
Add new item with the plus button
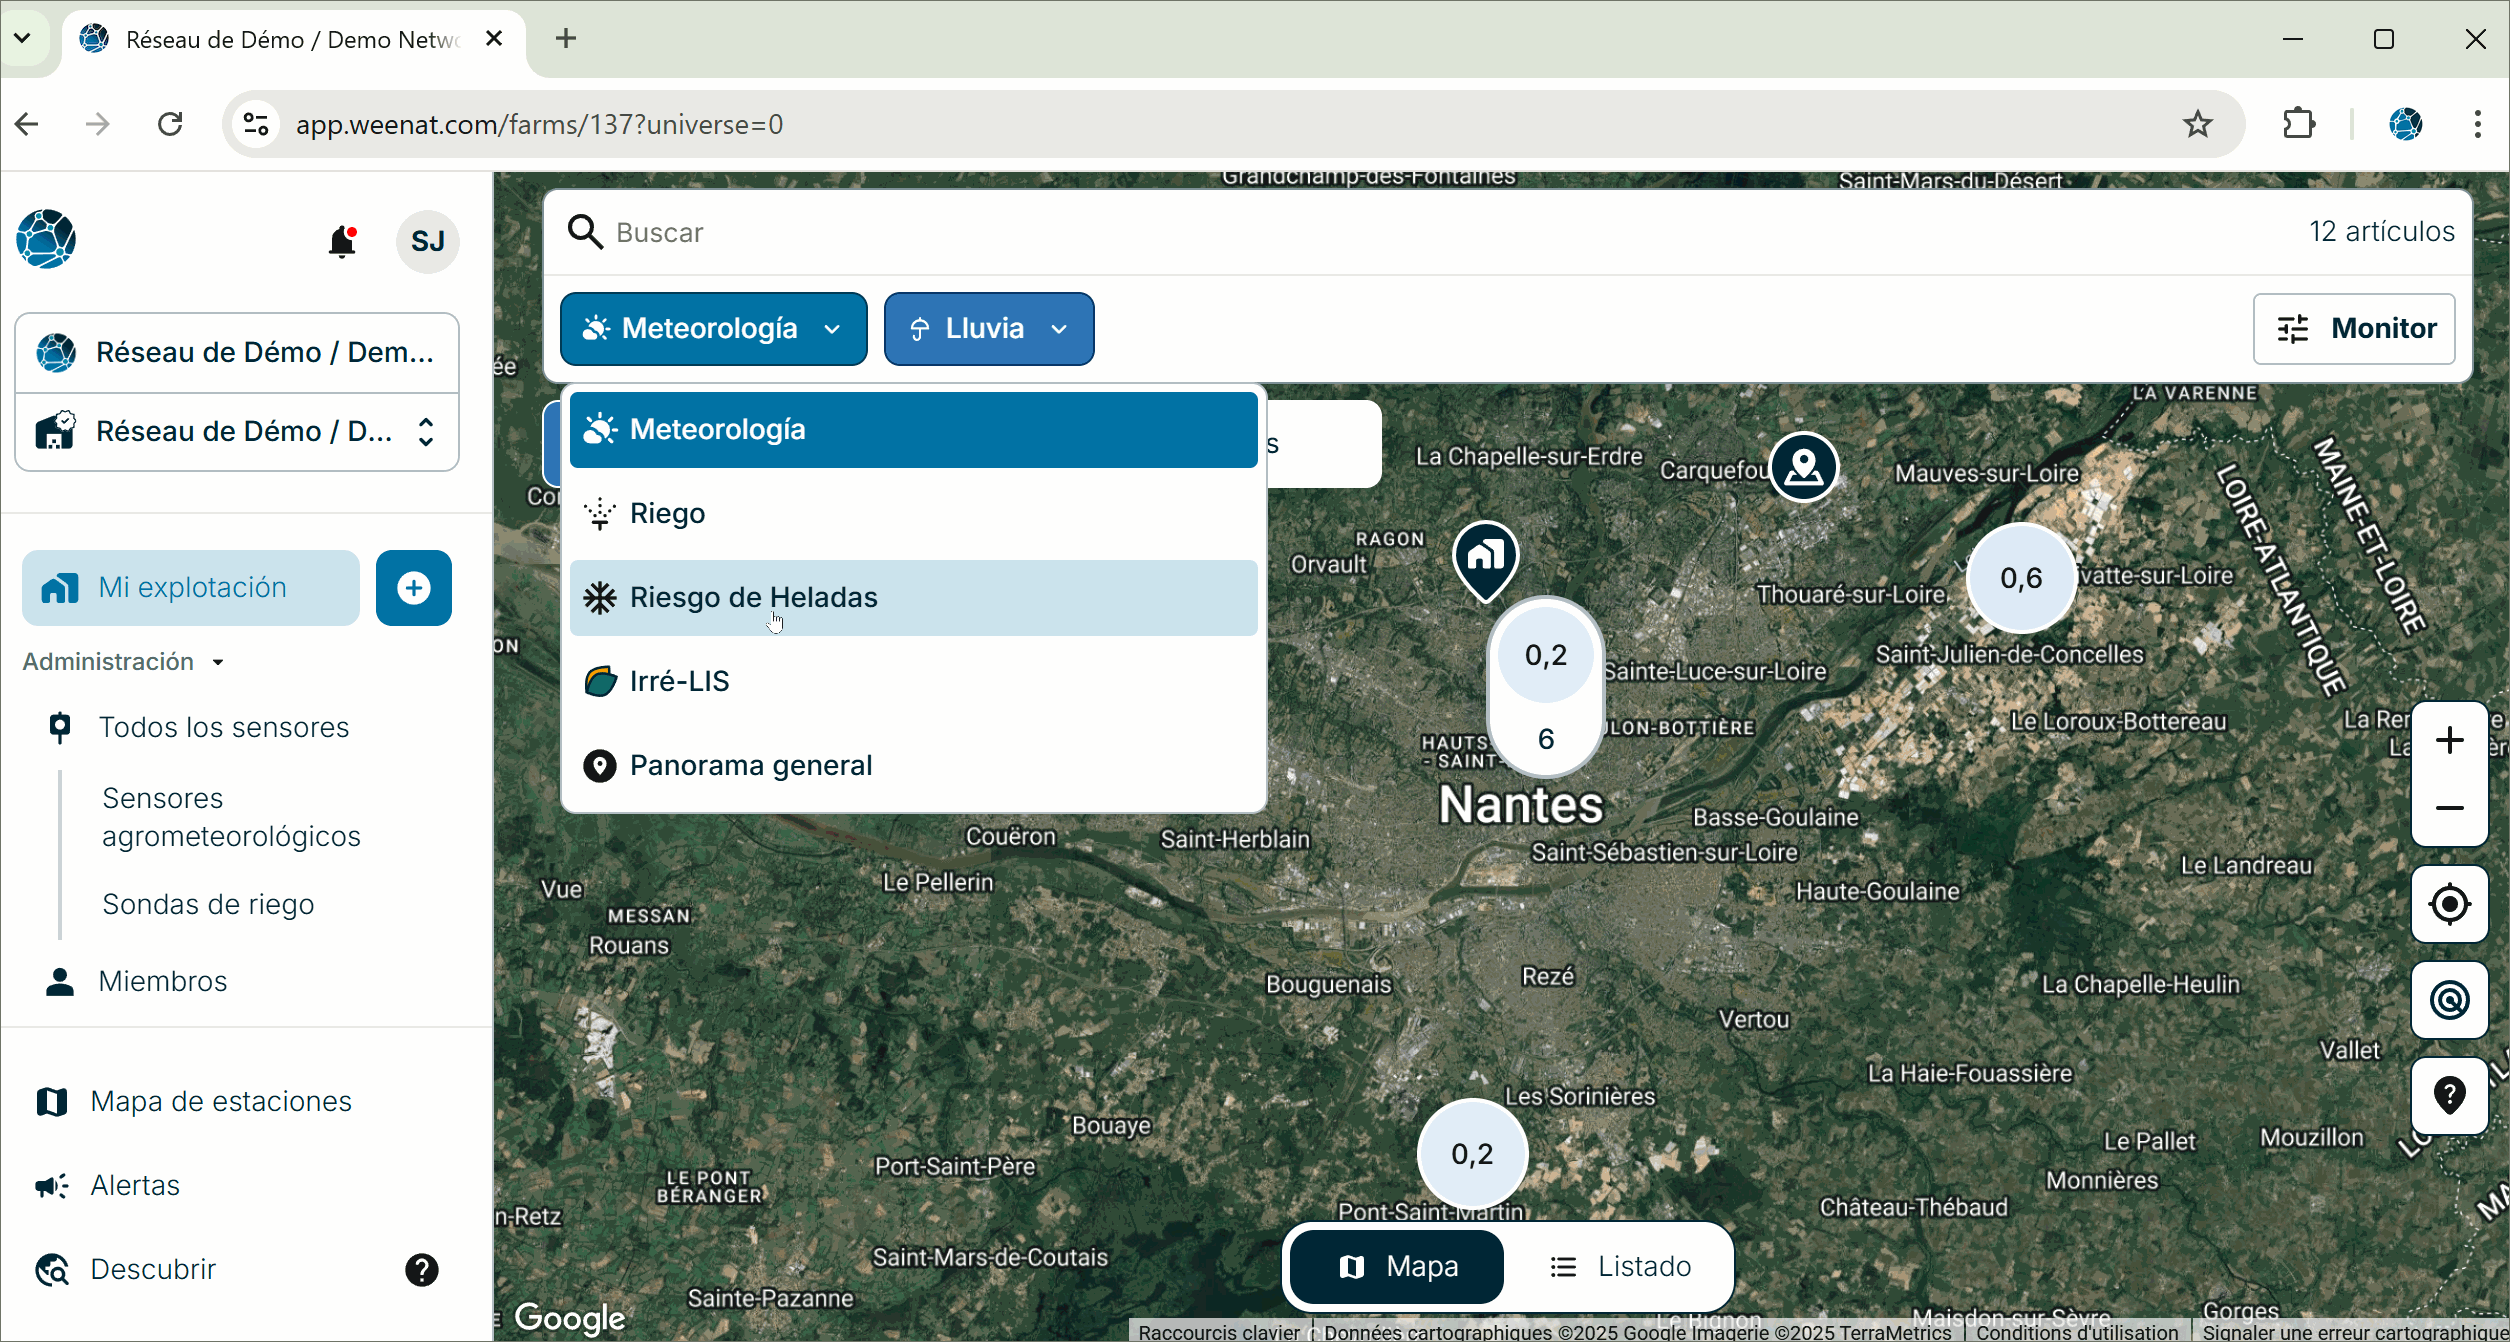[x=414, y=588]
